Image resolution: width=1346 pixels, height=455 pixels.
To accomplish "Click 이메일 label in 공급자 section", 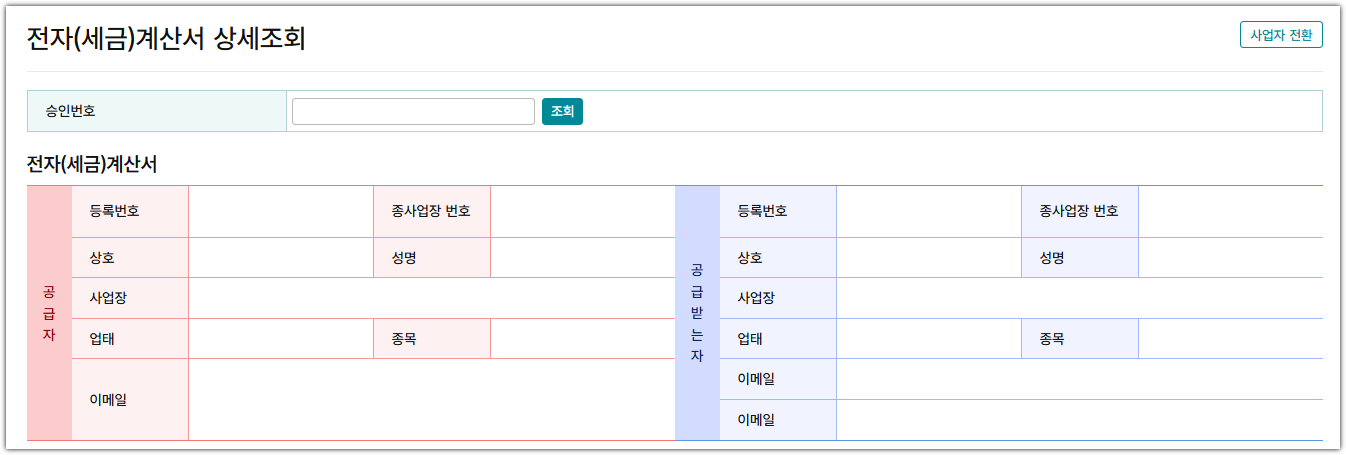I will click(108, 400).
